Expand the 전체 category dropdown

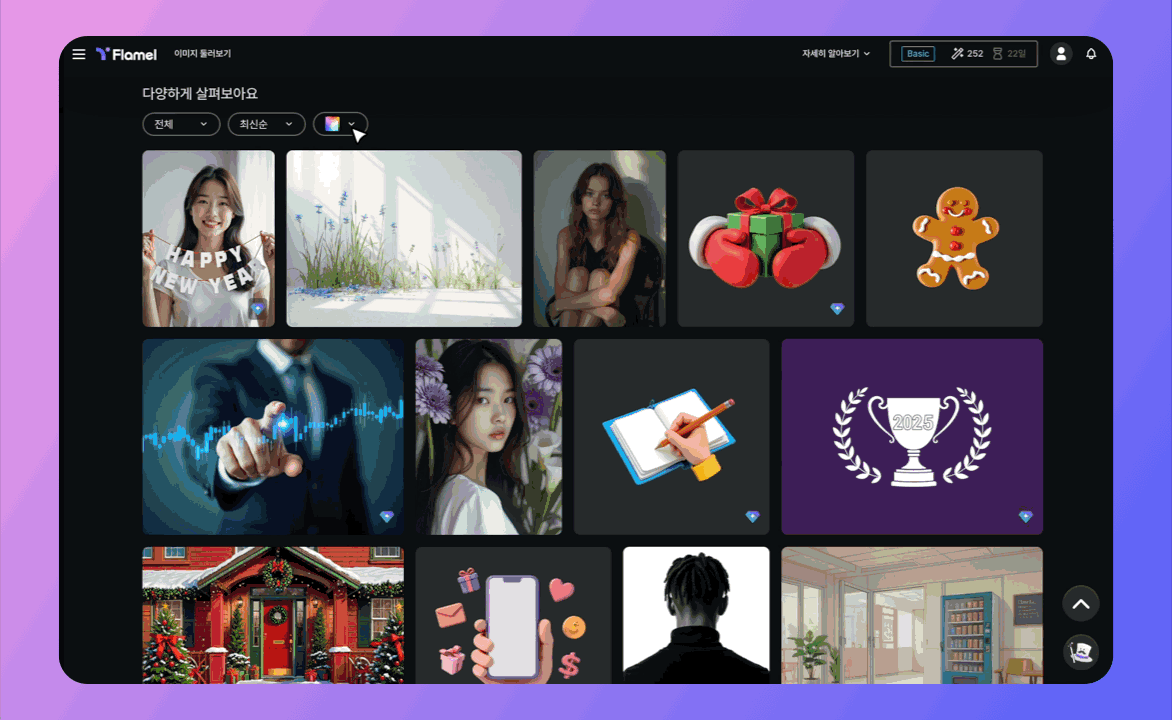click(x=181, y=124)
